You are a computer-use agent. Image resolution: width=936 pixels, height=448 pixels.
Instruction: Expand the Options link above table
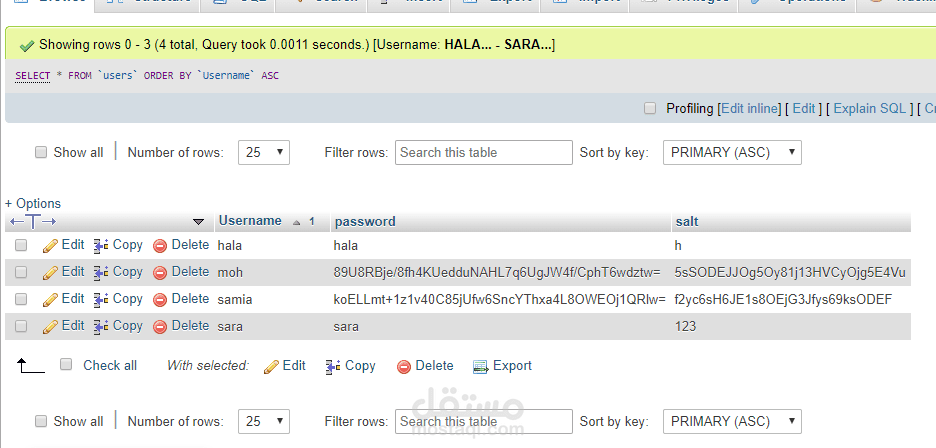(x=33, y=203)
